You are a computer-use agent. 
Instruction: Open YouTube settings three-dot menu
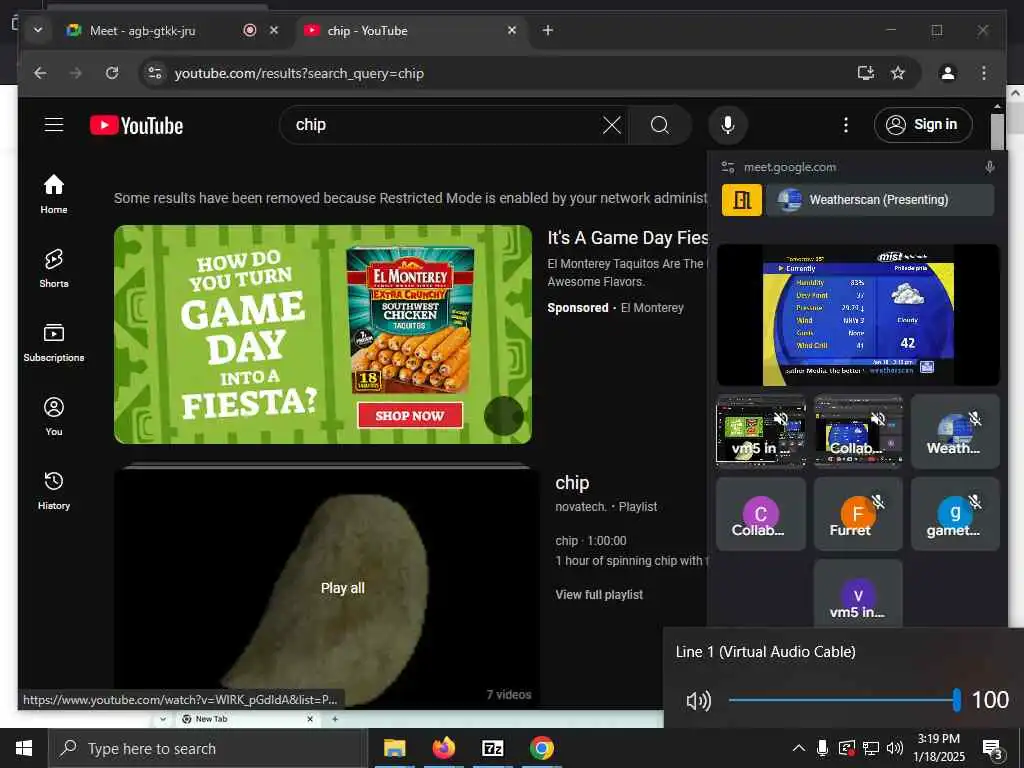tap(846, 125)
